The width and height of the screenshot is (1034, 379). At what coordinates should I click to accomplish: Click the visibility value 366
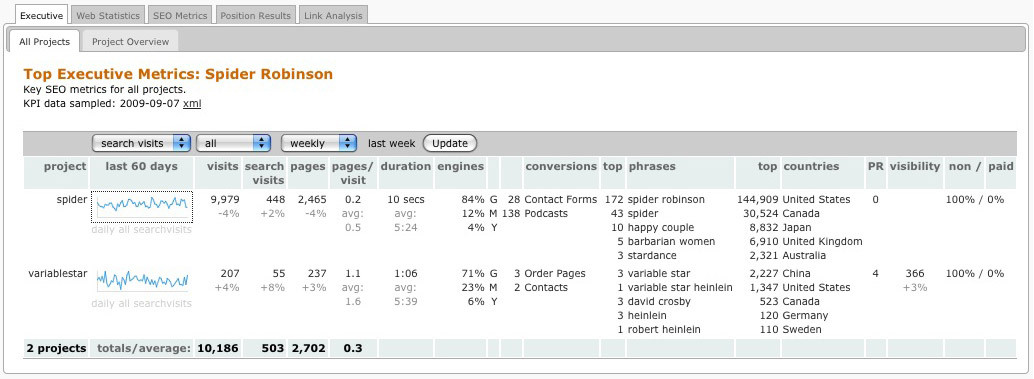915,273
